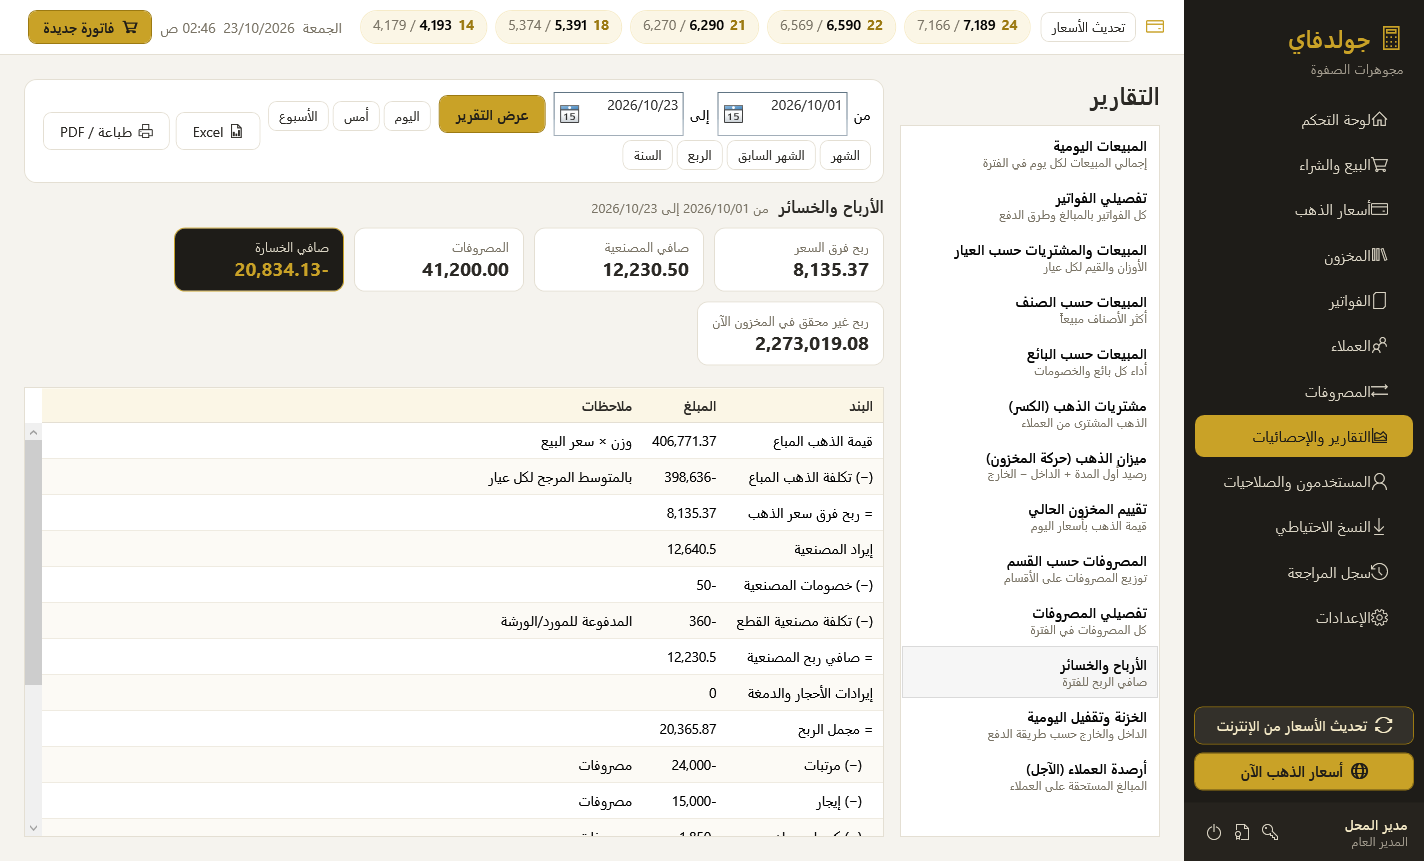The height and width of the screenshot is (861, 1424).
Task: Export the report to Excel
Action: pyautogui.click(x=218, y=131)
